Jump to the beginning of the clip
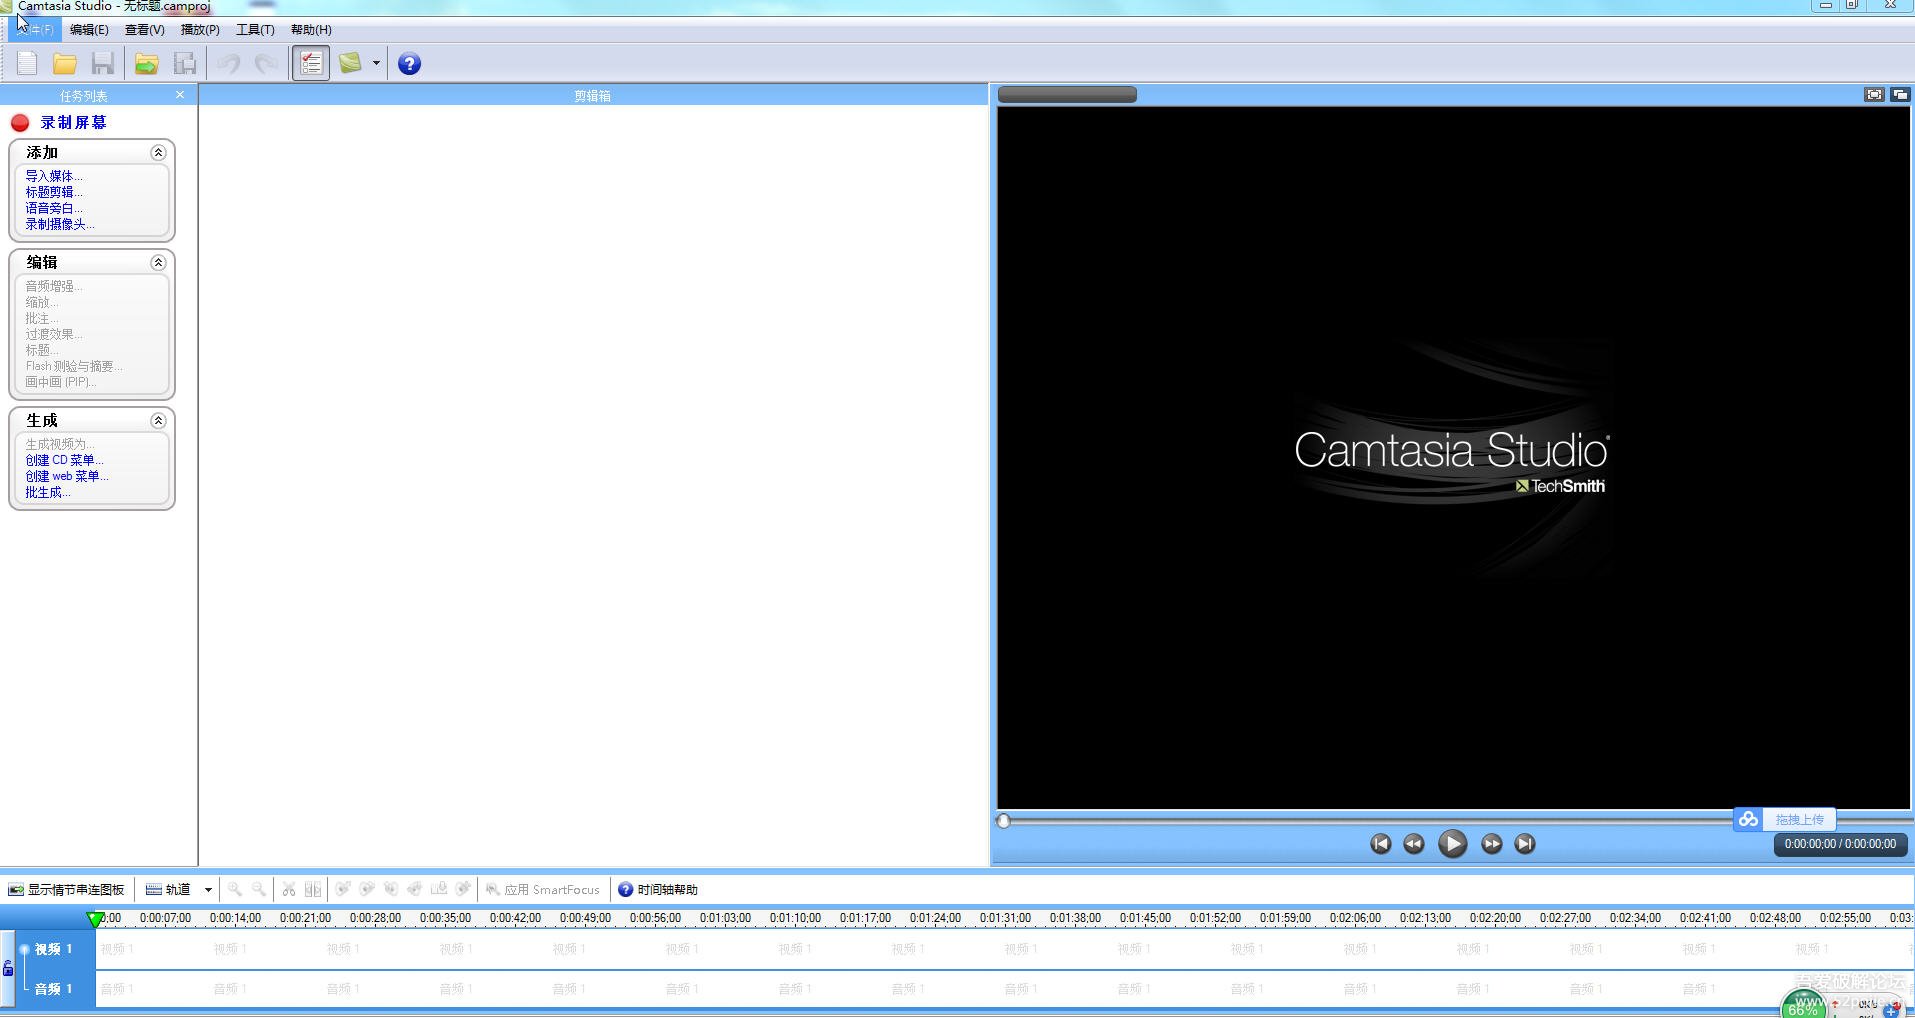This screenshot has width=1915, height=1018. pyautogui.click(x=1380, y=844)
